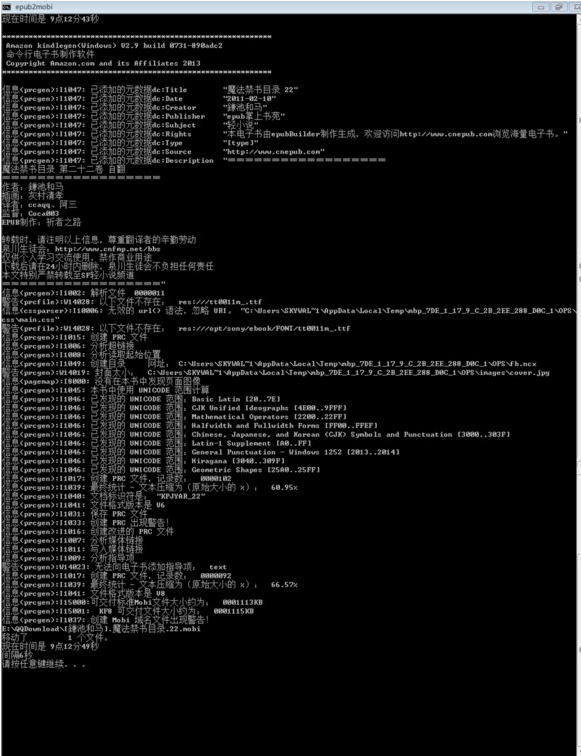Restore down the epub2mobi window
This screenshot has height=756, width=581.
click(559, 7)
